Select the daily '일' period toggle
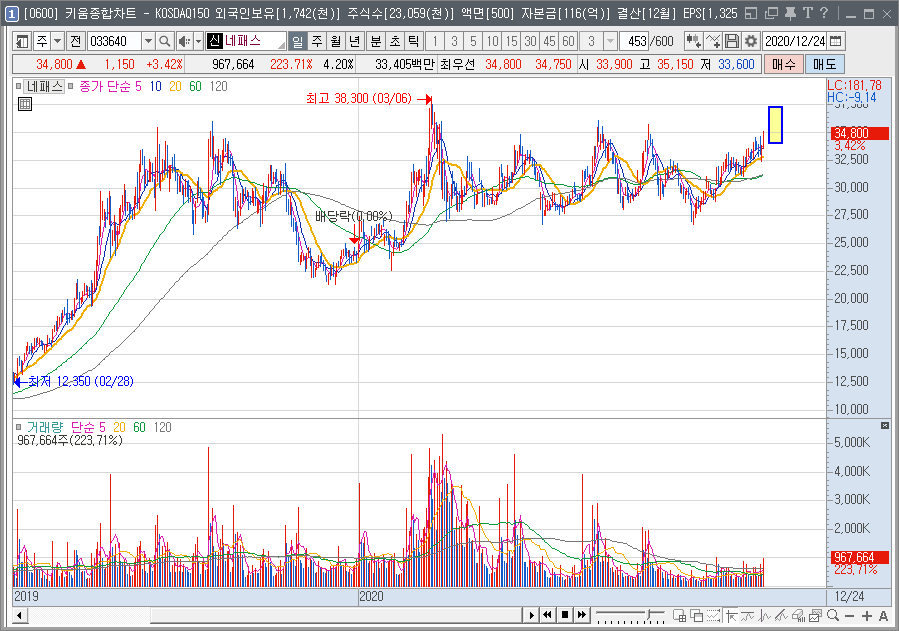This screenshot has height=631, width=899. tap(297, 41)
